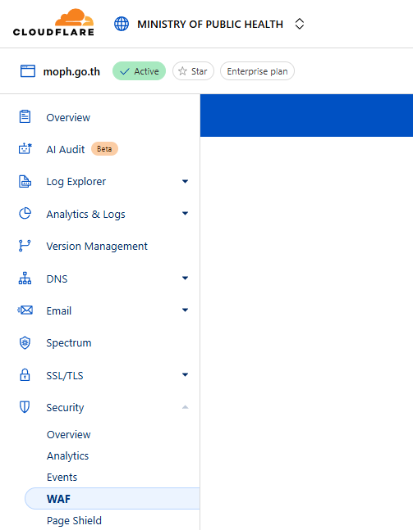Expand the DNS section arrow

[x=185, y=278]
